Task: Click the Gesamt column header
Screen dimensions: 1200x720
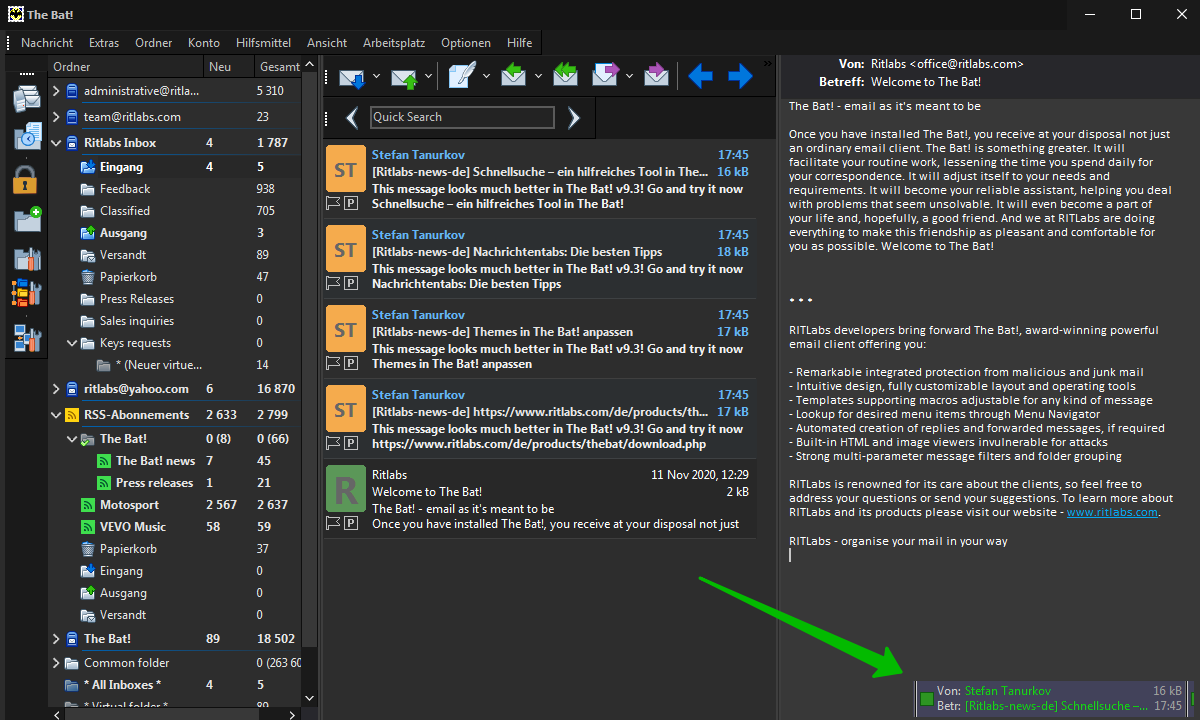Action: coord(277,67)
